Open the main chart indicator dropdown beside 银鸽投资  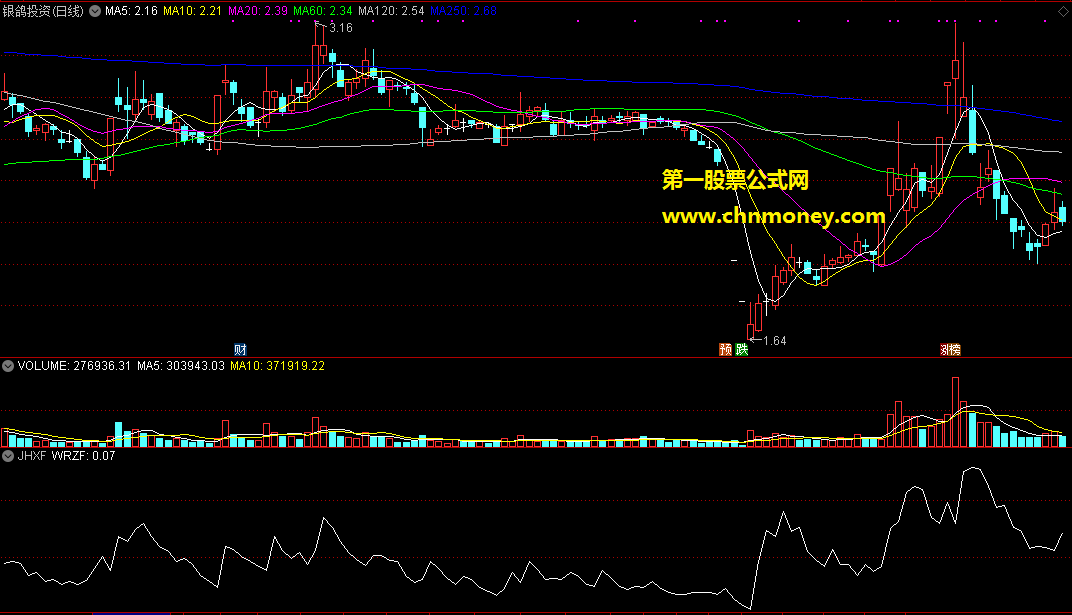pyautogui.click(x=95, y=11)
